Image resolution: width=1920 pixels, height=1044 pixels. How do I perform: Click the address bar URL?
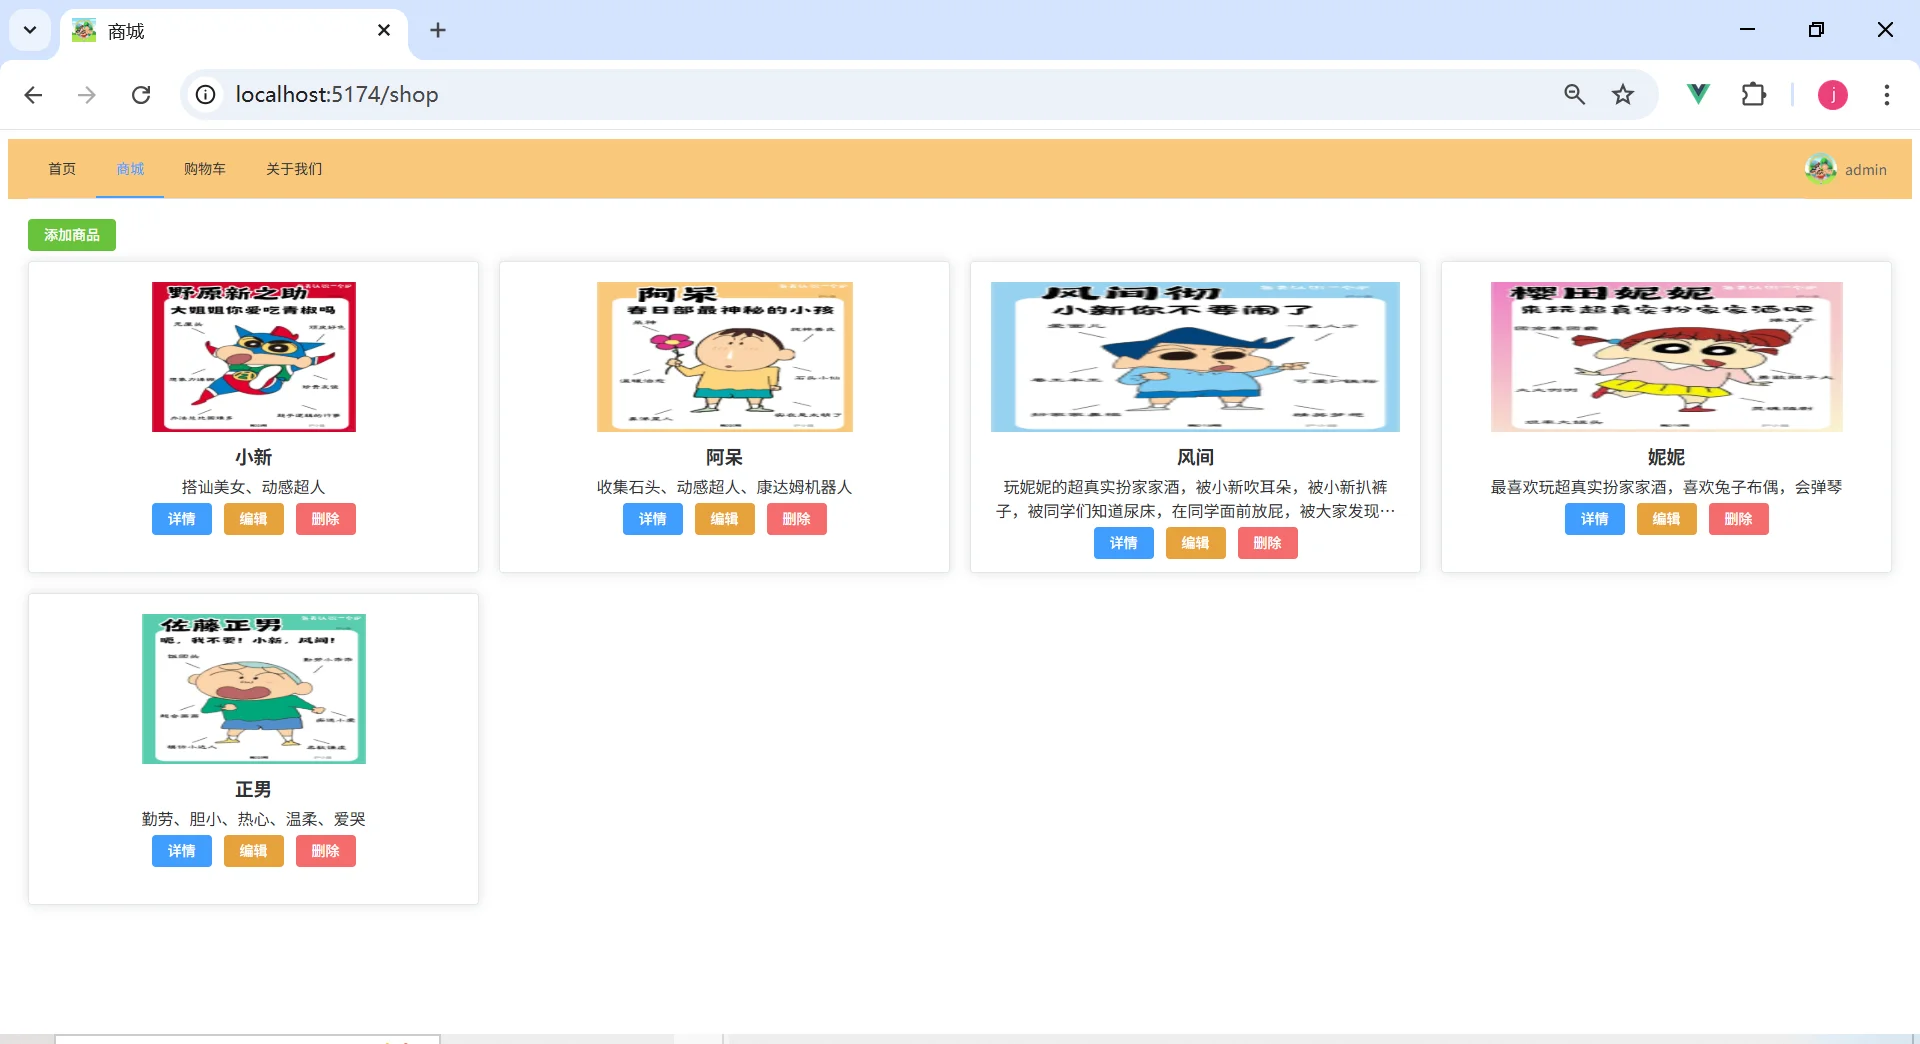coord(337,95)
